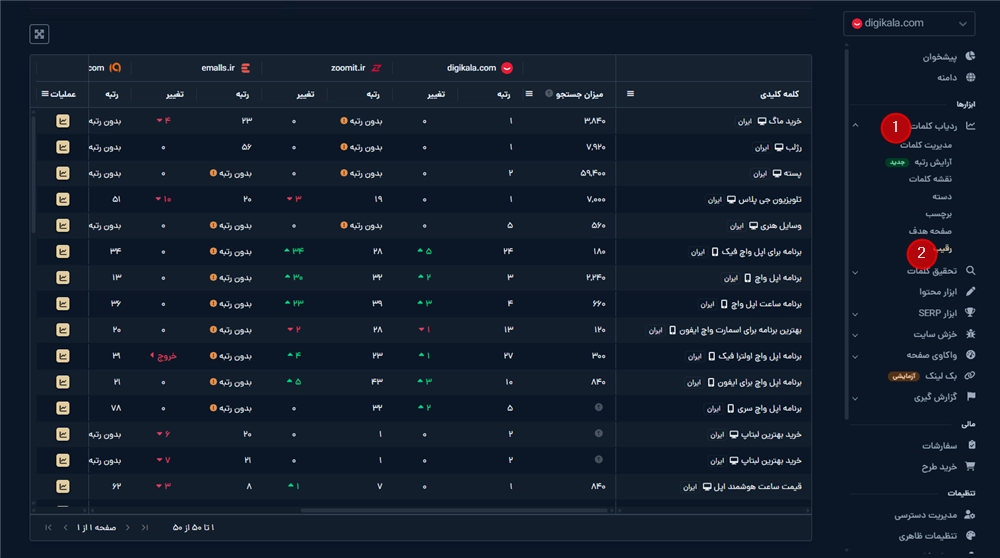This screenshot has height=558, width=1000.
Task: Collapse the ردیاب کلمات sidebar section chevron
Action: pos(855,126)
